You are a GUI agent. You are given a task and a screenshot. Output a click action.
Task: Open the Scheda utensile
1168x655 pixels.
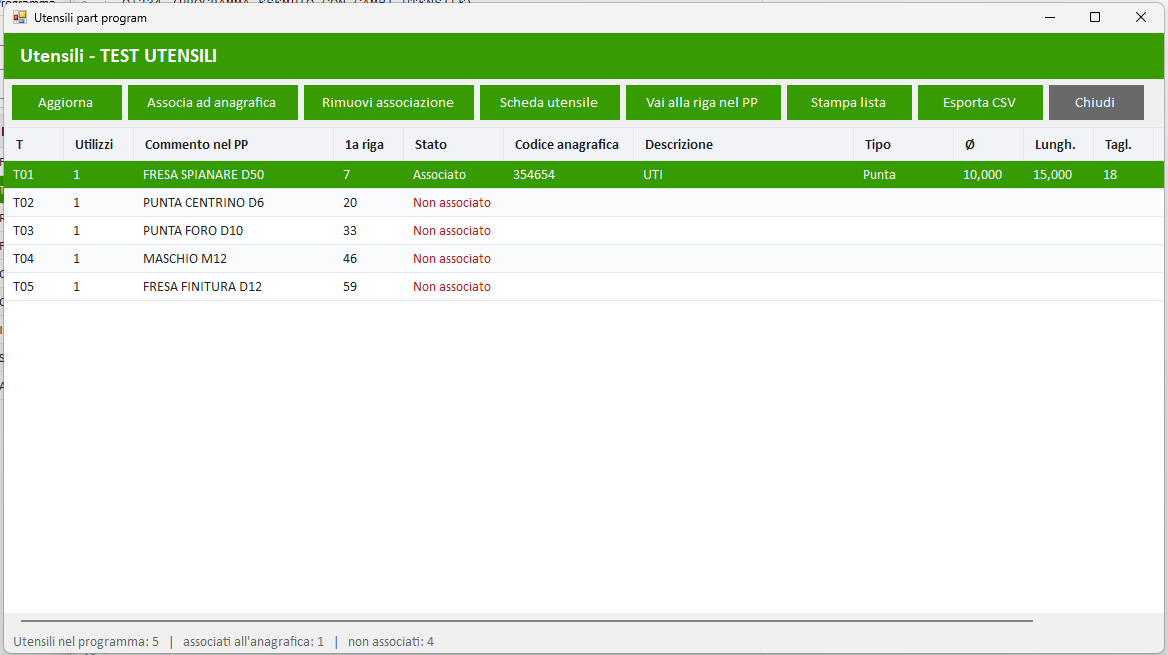coord(549,102)
